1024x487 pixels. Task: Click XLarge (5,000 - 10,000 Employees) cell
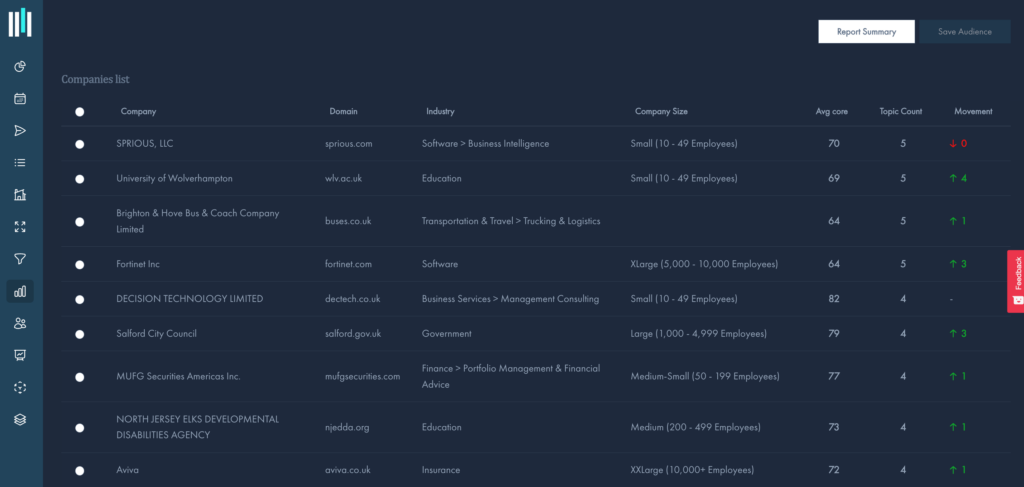pos(704,264)
